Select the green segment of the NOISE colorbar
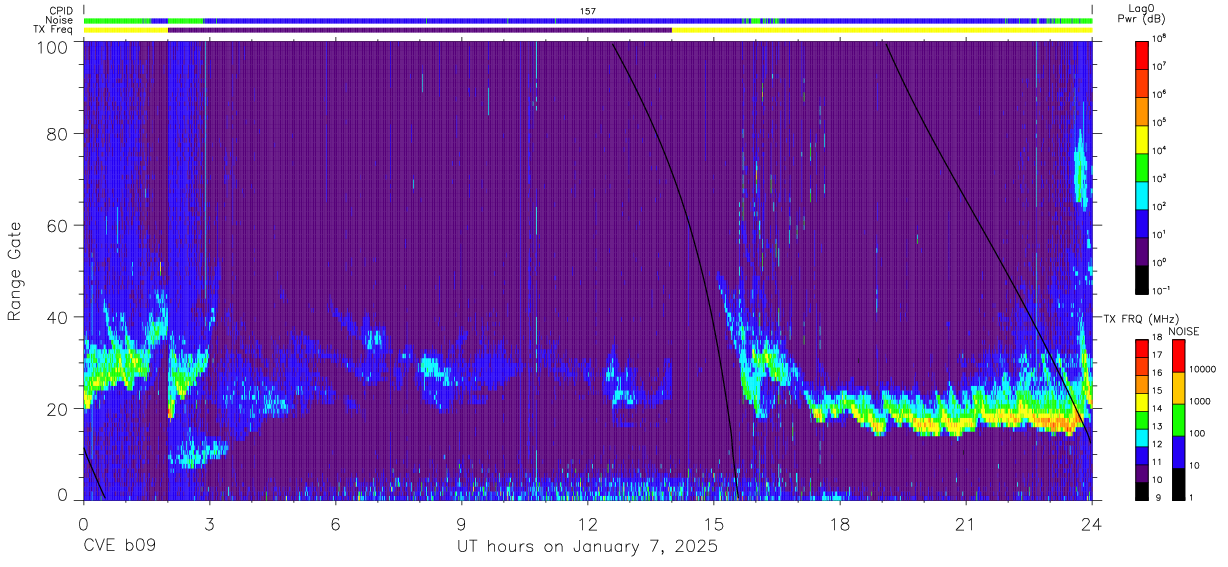The height and width of the screenshot is (567, 1228). (1179, 420)
